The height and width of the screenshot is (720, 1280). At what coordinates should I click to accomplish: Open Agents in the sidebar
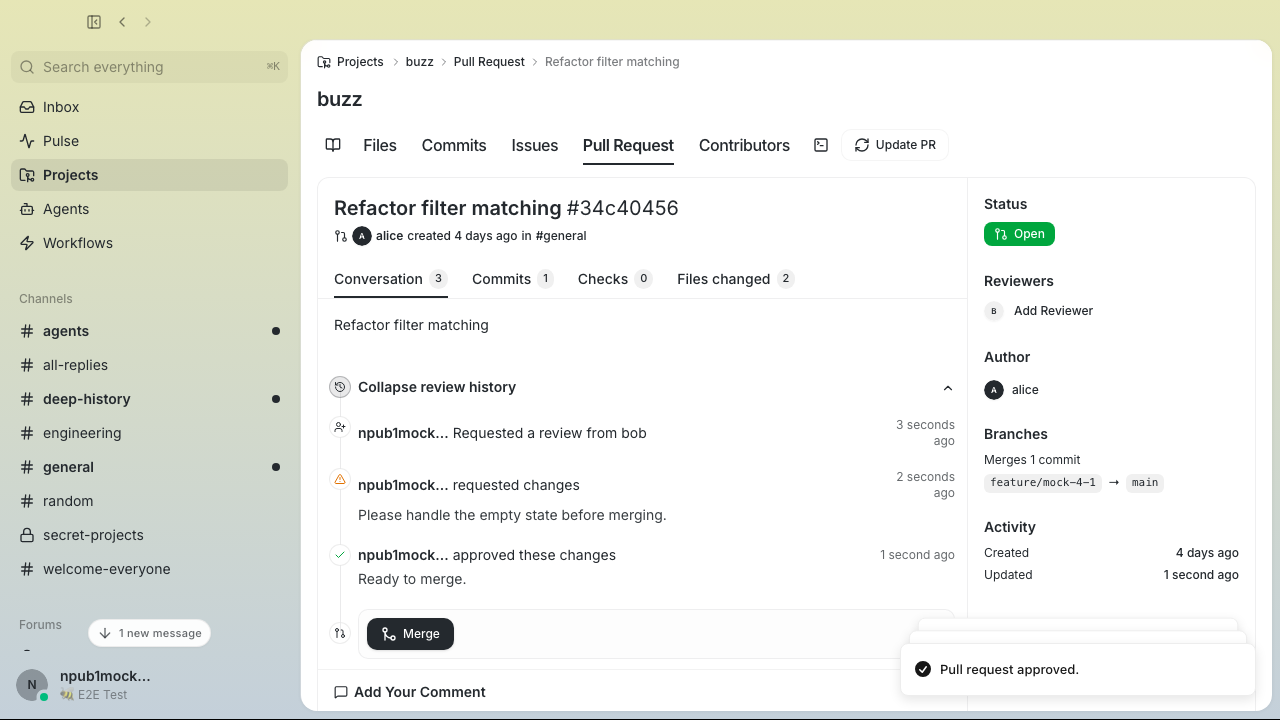point(150,209)
